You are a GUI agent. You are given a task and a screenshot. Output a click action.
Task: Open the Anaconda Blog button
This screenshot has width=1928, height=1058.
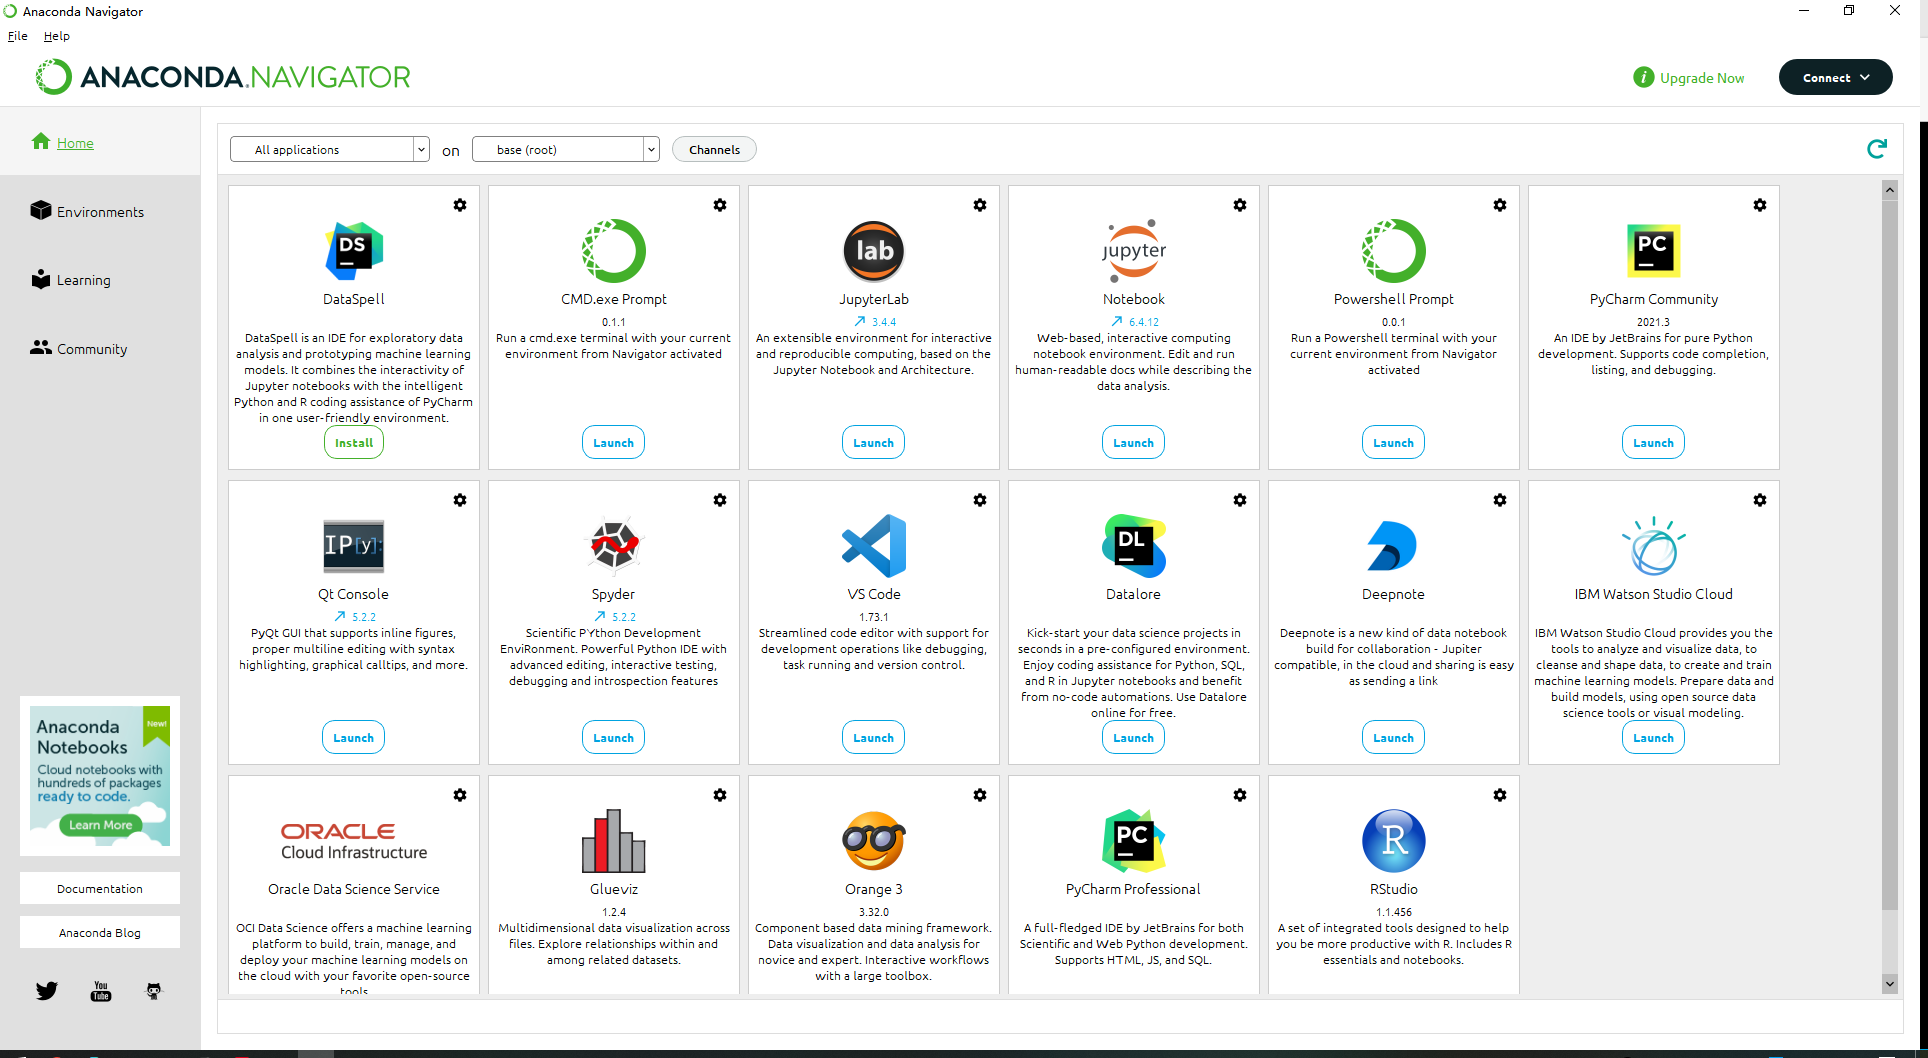click(100, 932)
